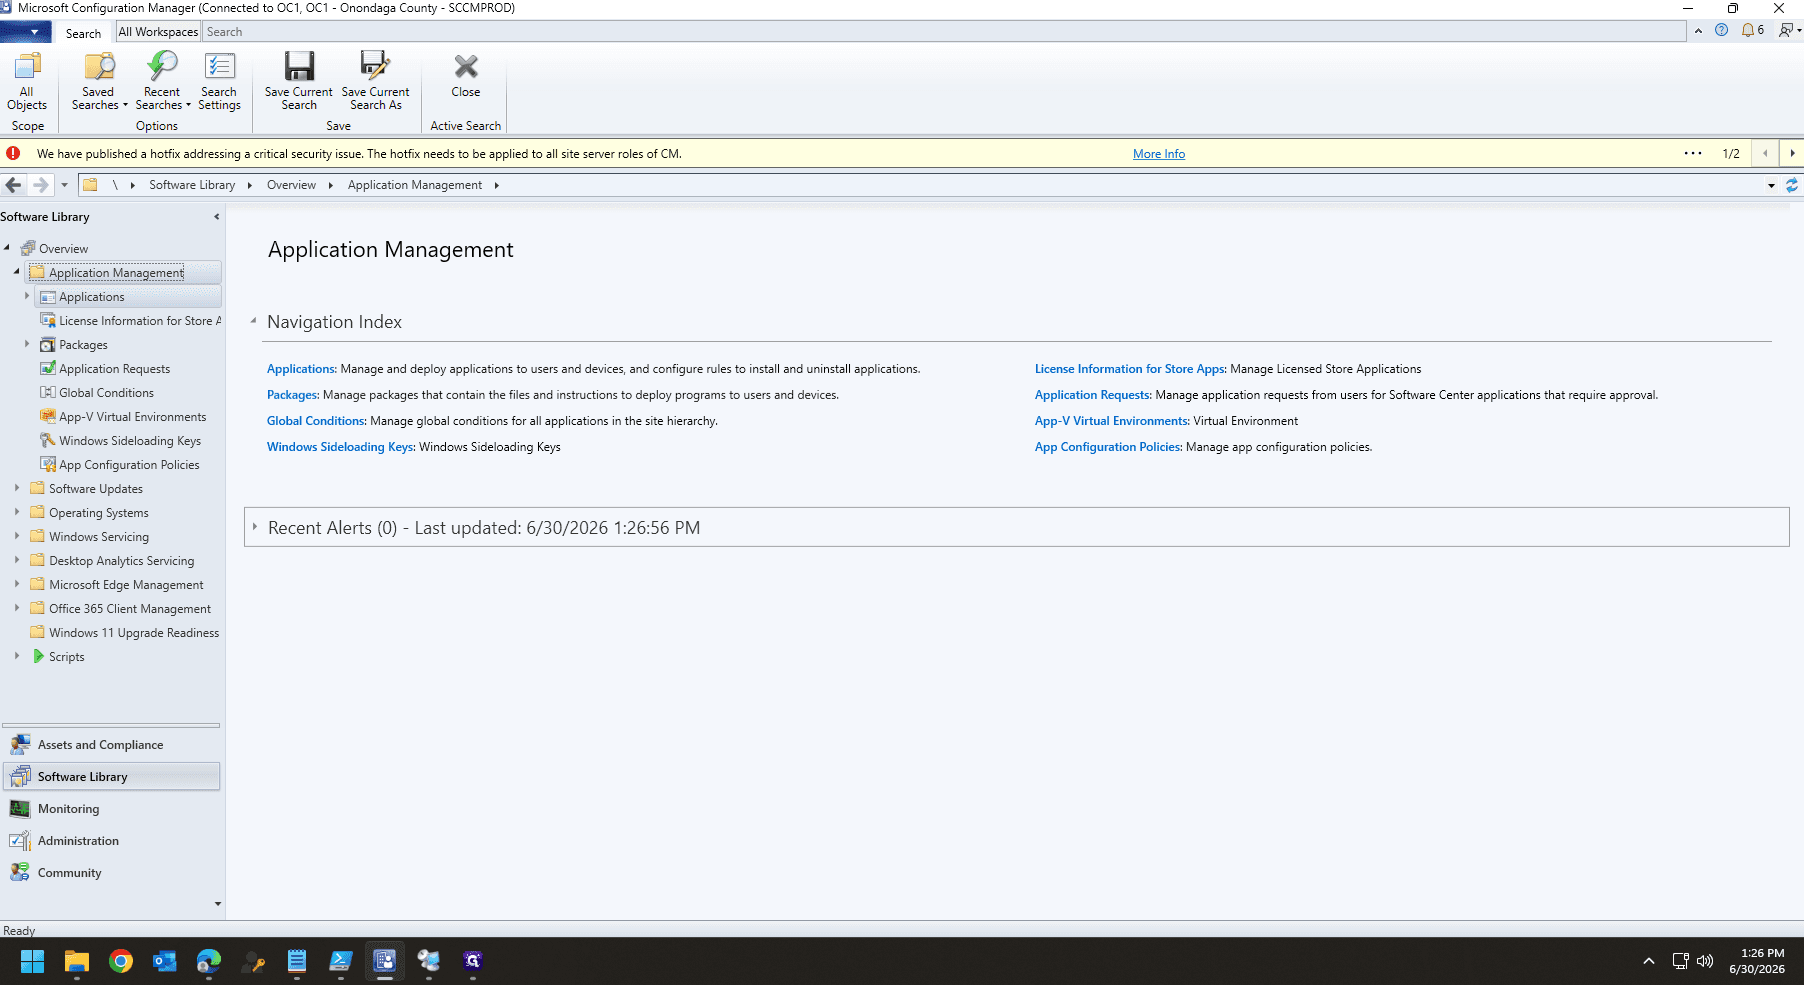
Task: Open the Applications link in Navigation Index
Action: (x=301, y=369)
